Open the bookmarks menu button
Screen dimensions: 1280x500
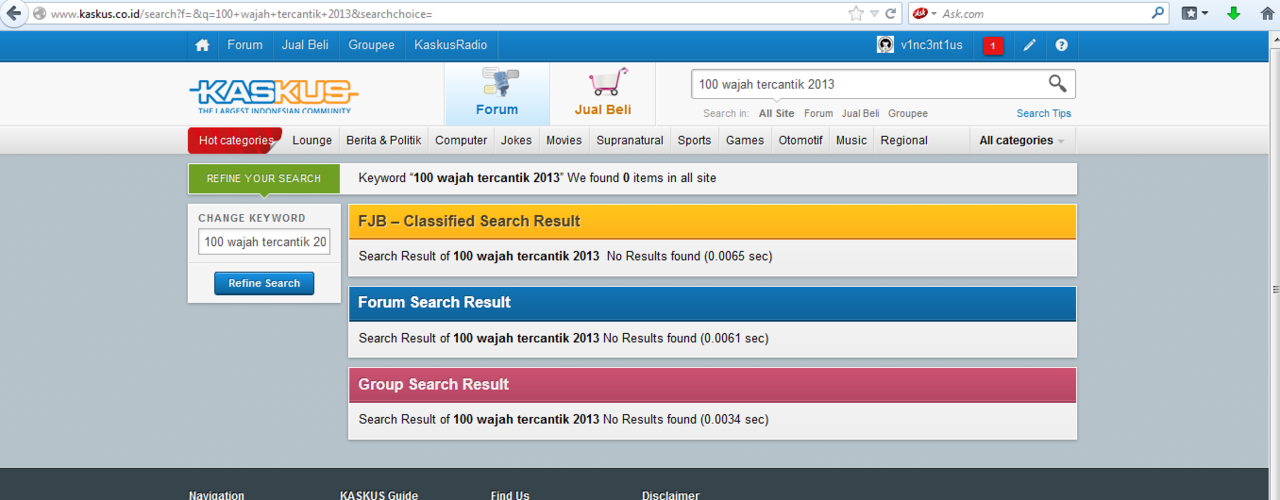pos(1195,13)
